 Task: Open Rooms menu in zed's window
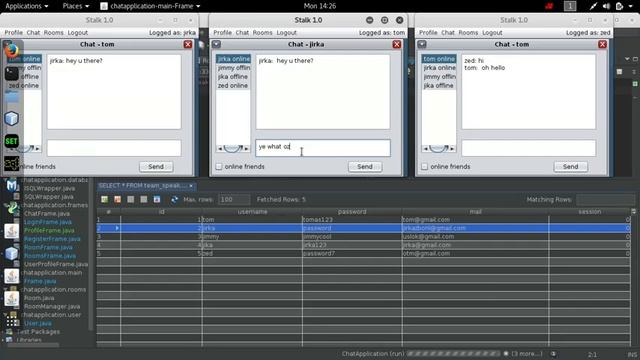[x=468, y=33]
